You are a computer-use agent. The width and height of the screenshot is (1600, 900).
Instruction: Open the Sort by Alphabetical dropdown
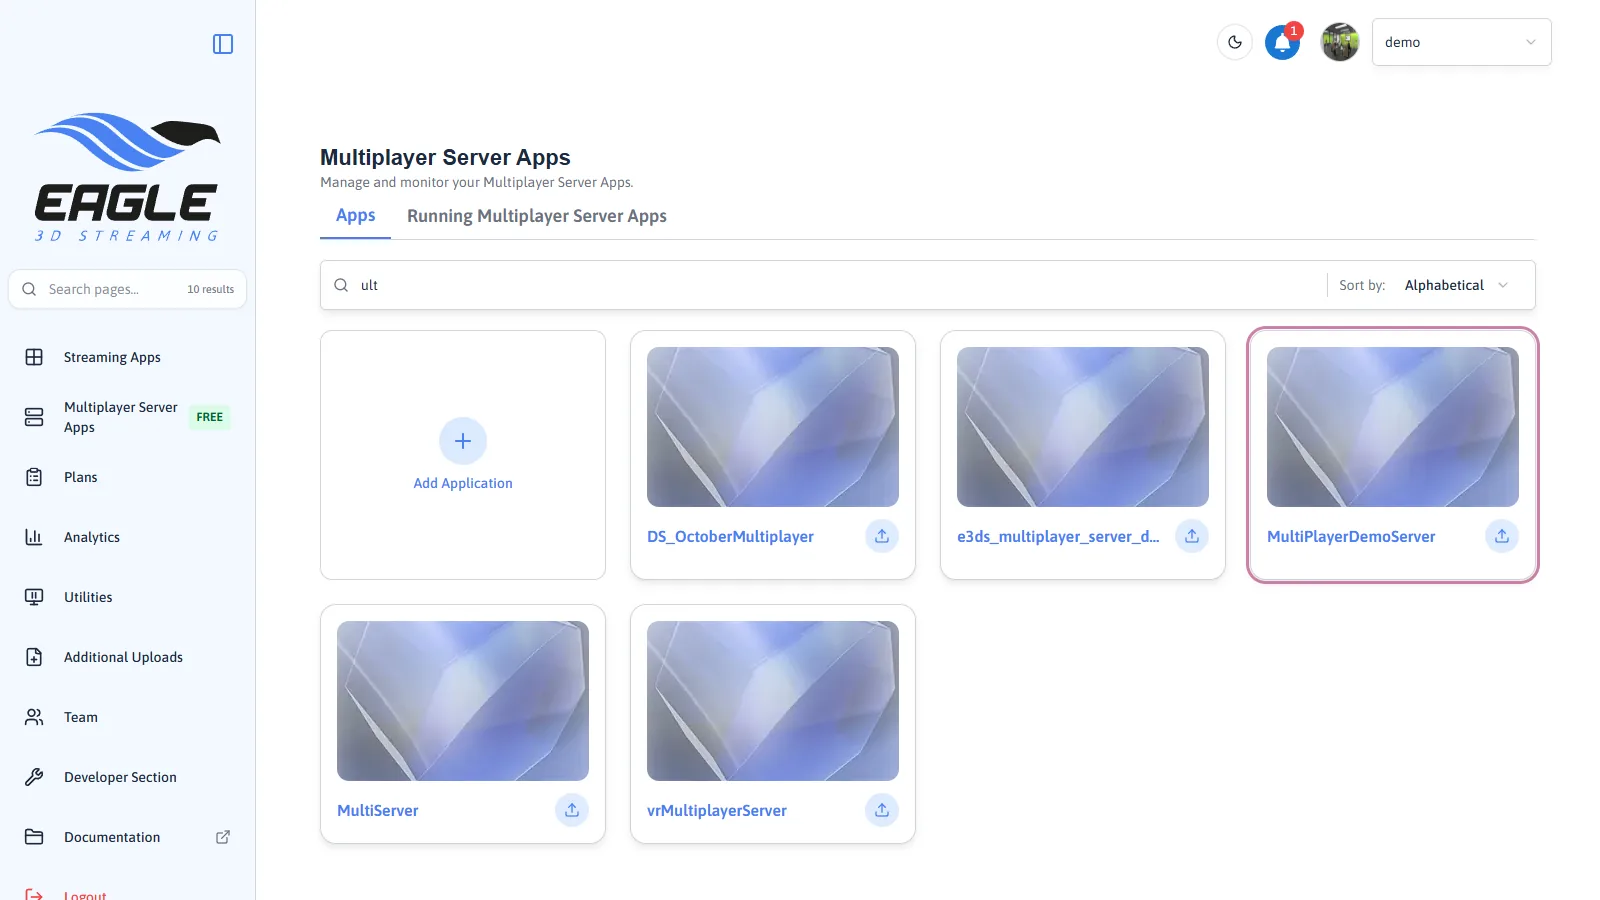(x=1456, y=285)
